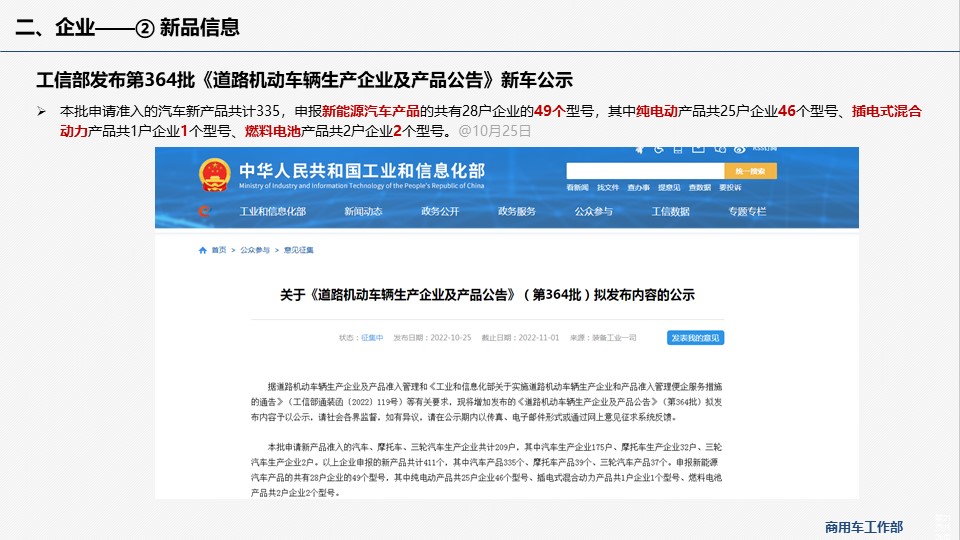Viewport: 960px width, 540px height.
Task: Open the 查办事 quick link
Action: point(639,187)
